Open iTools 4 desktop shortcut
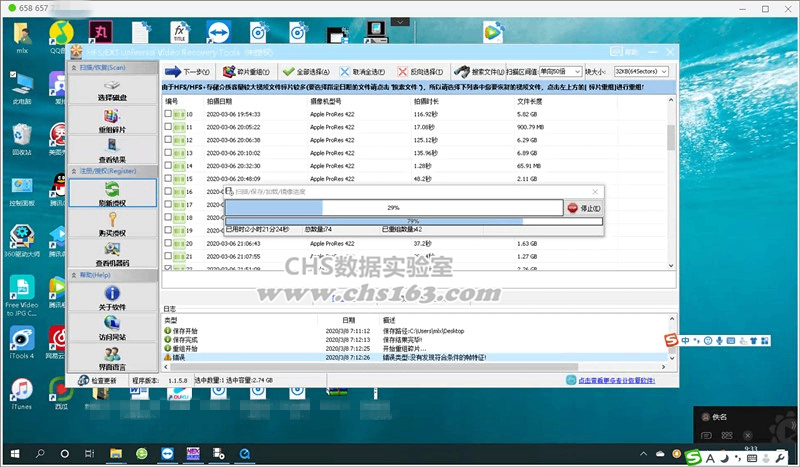The height and width of the screenshot is (467, 800). pyautogui.click(x=21, y=341)
